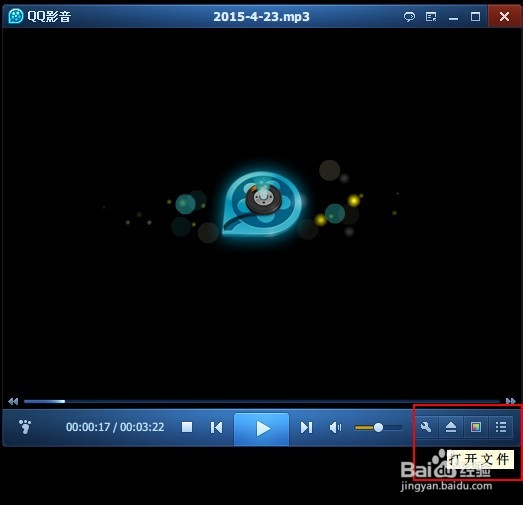Click the rewind double-arrow icon

(x=13, y=401)
